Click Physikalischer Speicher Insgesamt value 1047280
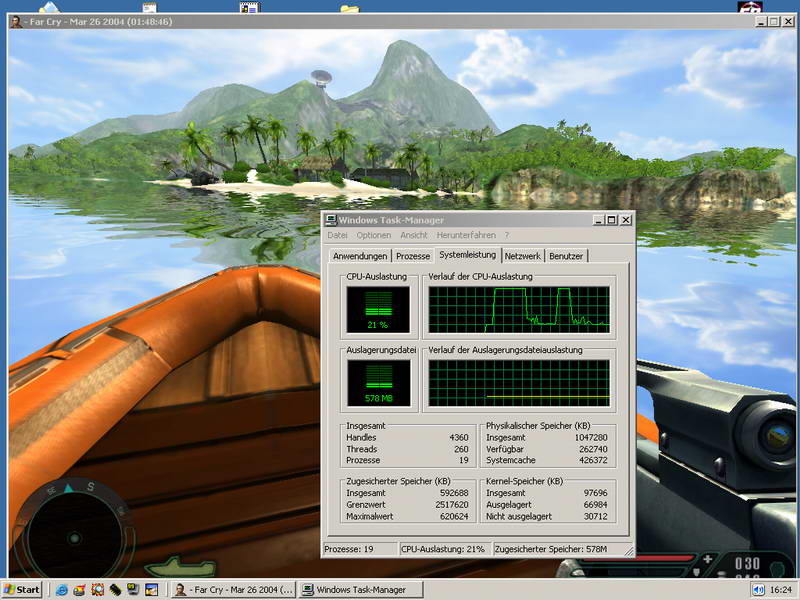The width and height of the screenshot is (800, 600). [591, 438]
